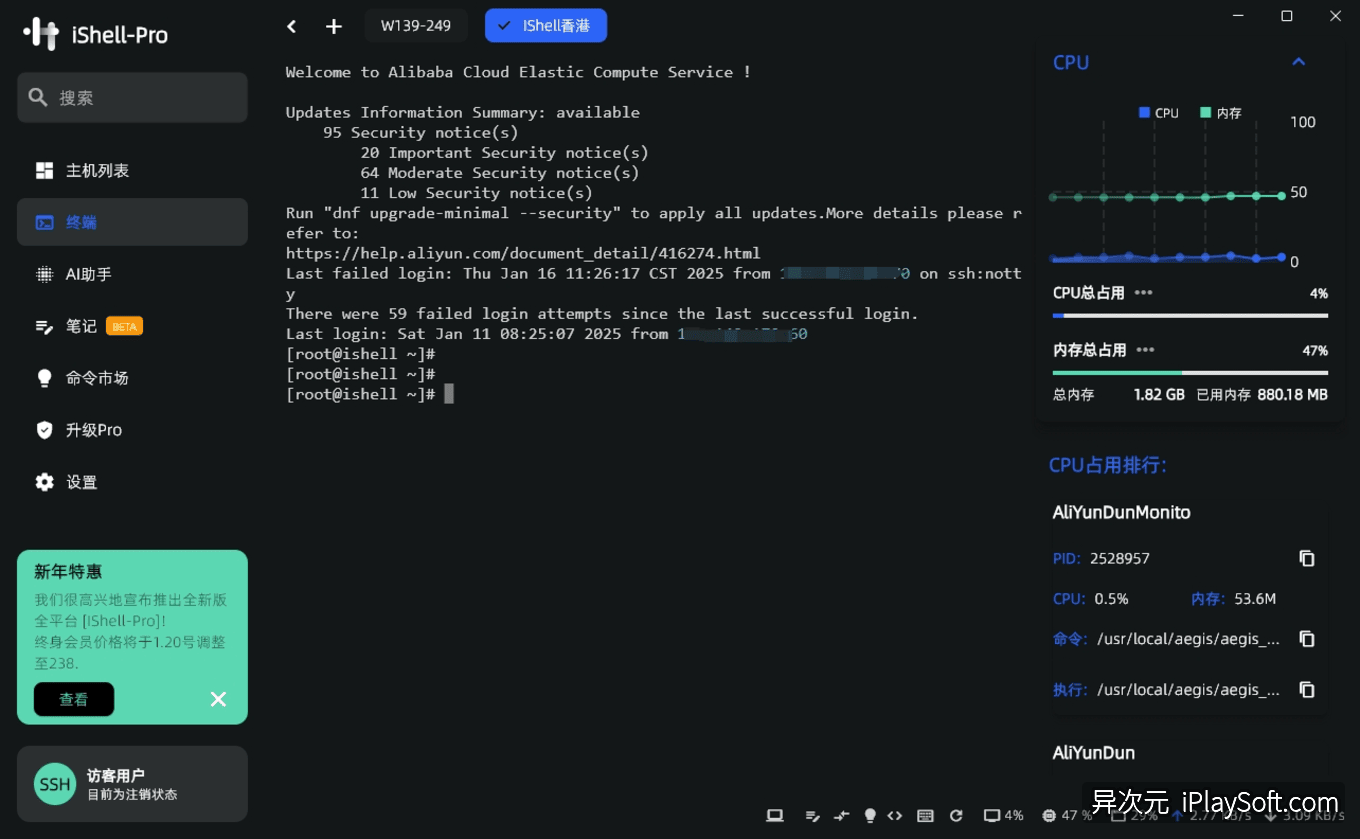This screenshot has height=839, width=1360.
Task: Click the refresh icon in the status bar
Action: pyautogui.click(x=956, y=816)
